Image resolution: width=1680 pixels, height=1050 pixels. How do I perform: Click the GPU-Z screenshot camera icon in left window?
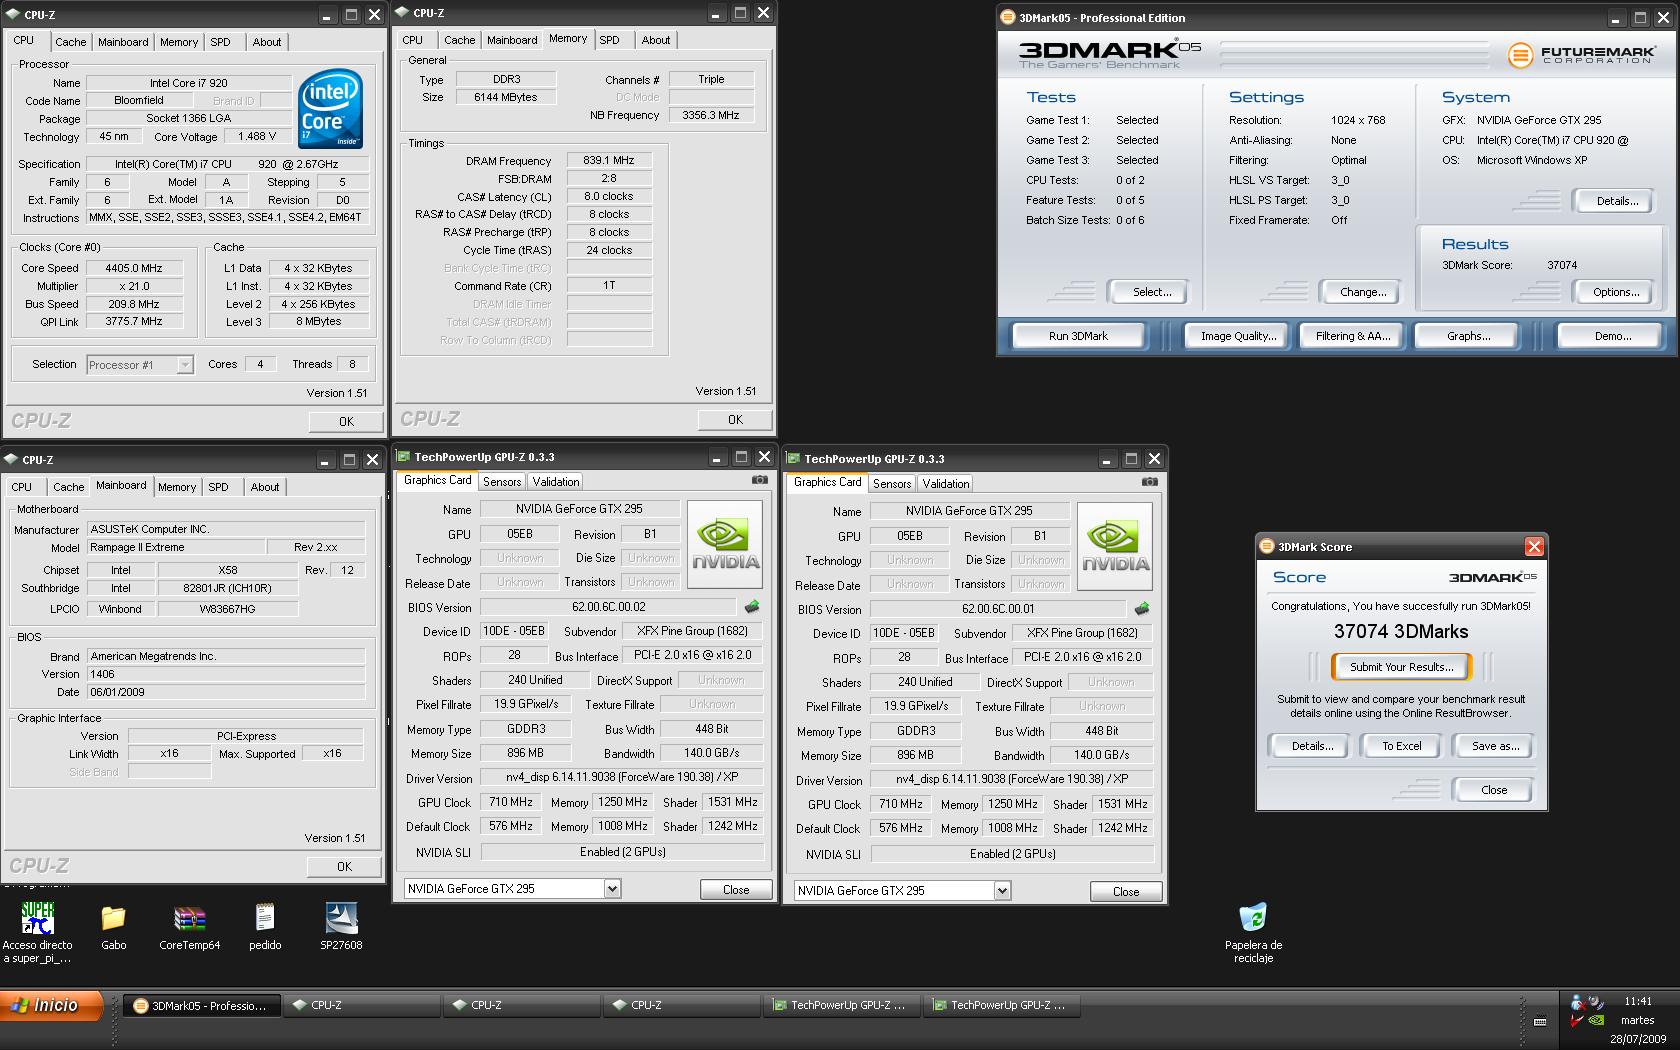760,480
